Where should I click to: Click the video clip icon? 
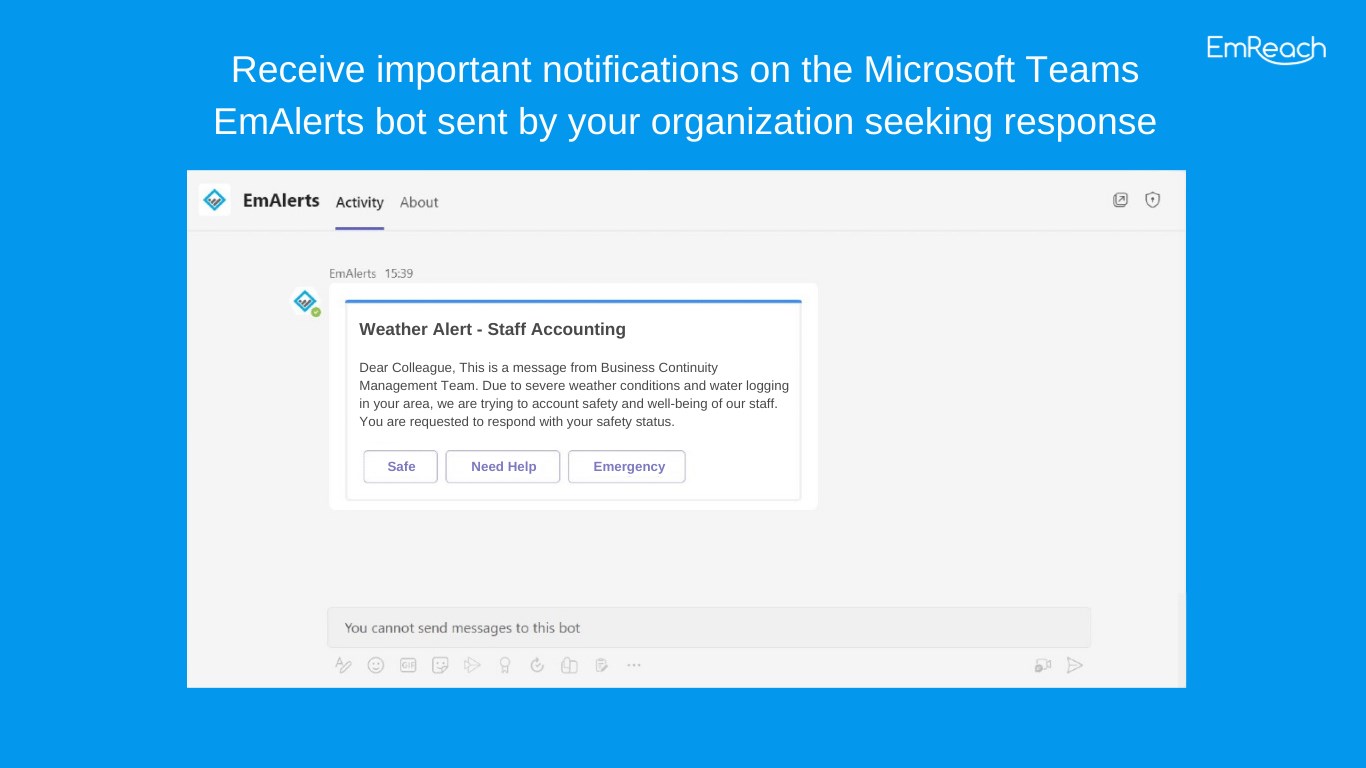1043,665
